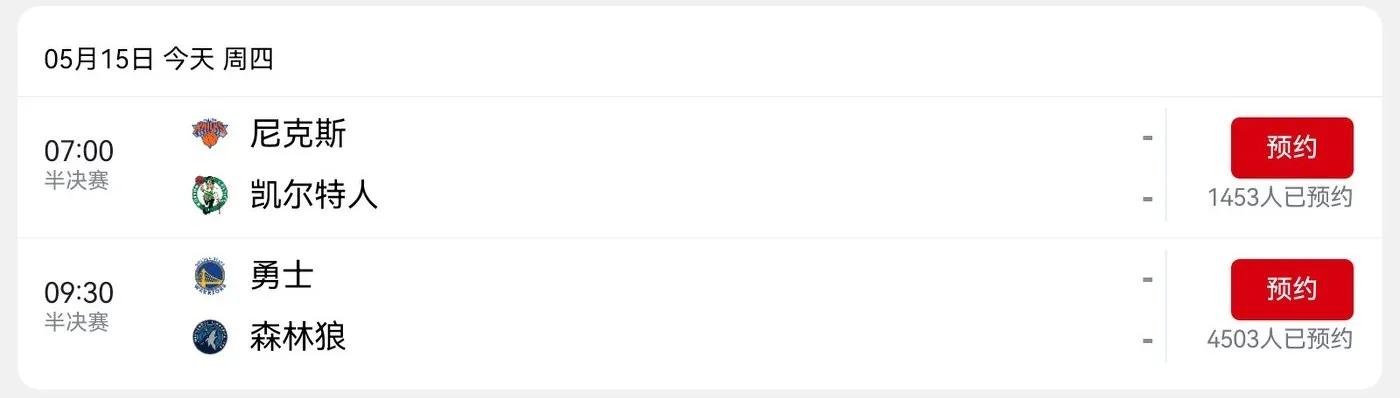
Task: Click the 05月15日 今天 周四 date header
Action: (x=158, y=59)
